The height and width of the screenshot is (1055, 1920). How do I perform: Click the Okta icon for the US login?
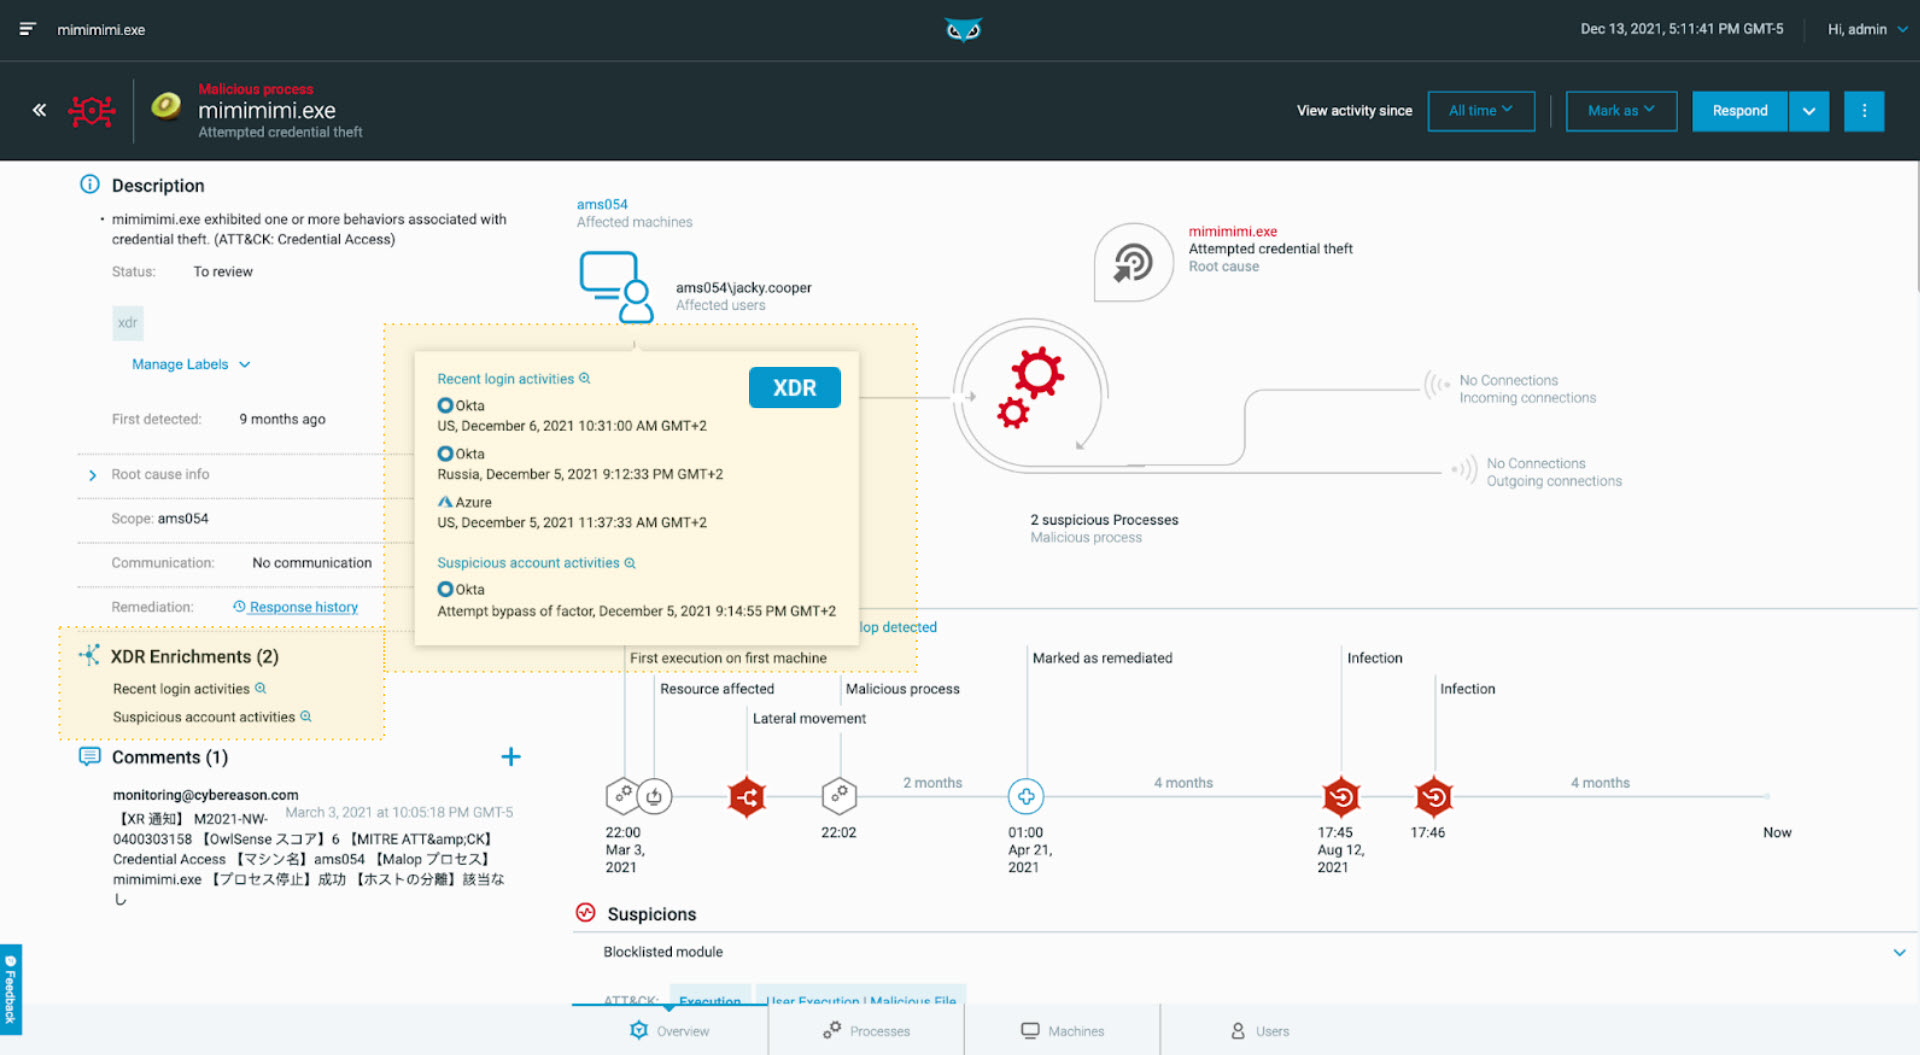pyautogui.click(x=445, y=406)
